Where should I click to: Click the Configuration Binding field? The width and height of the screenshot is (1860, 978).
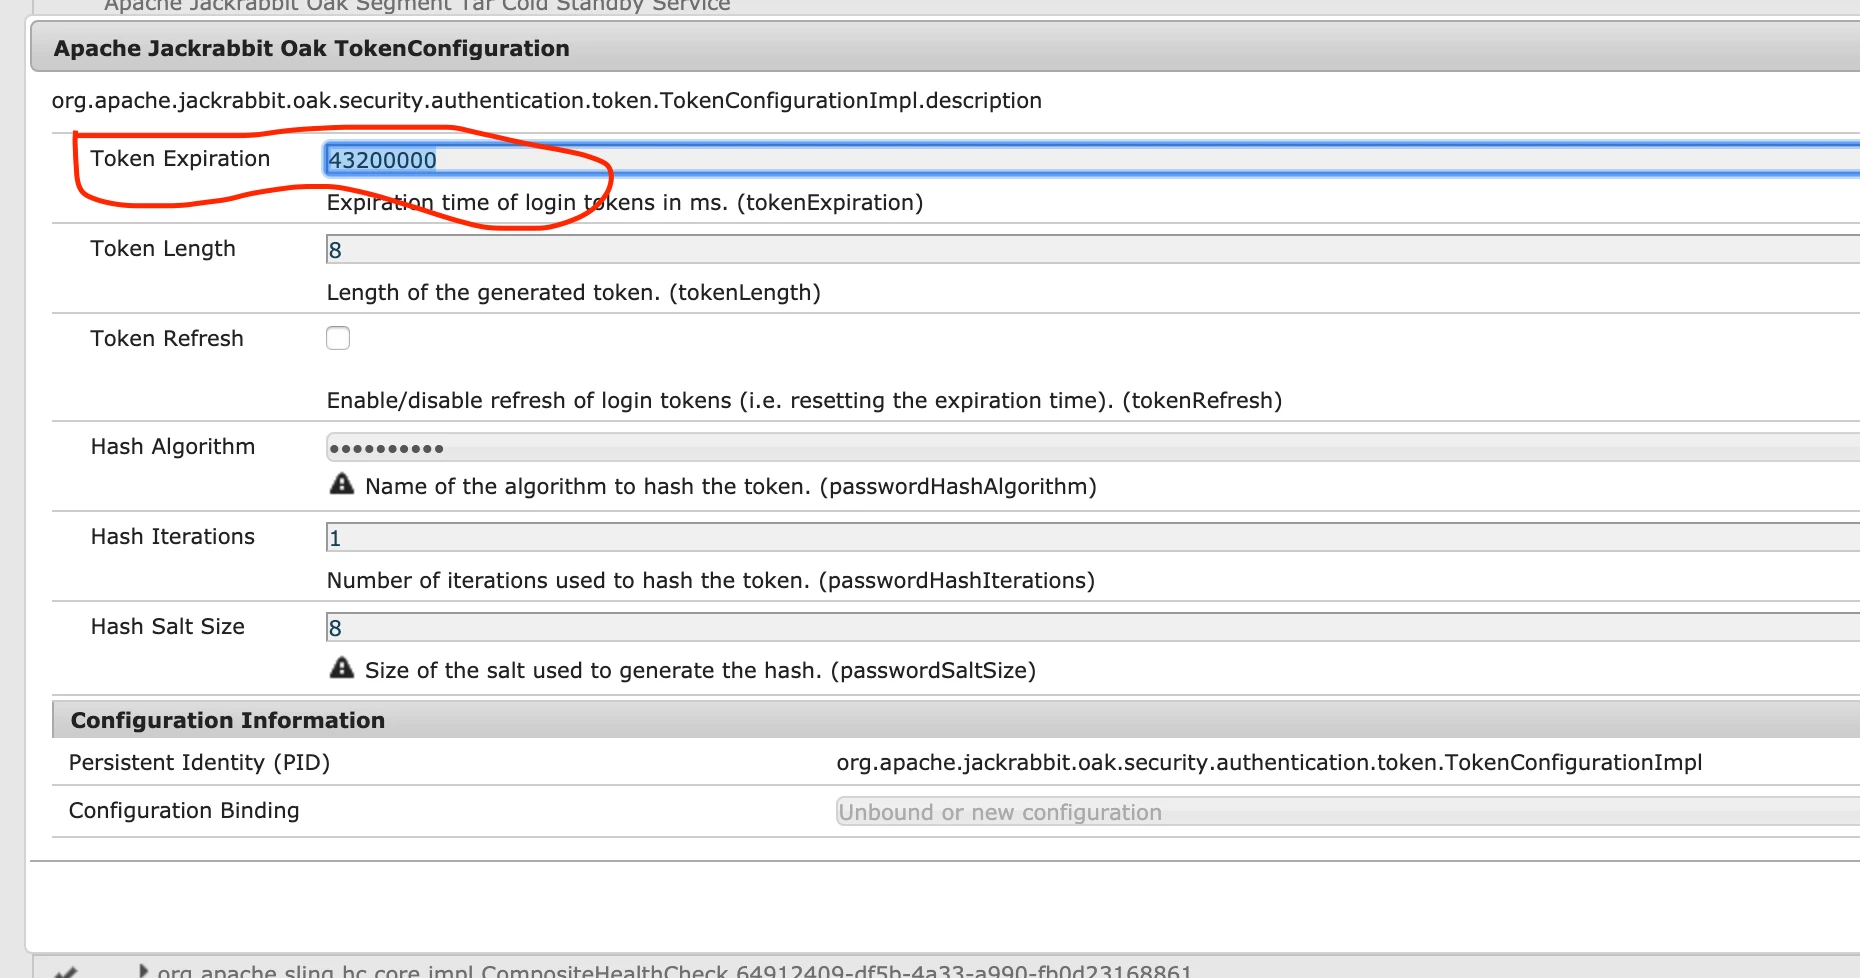pos(1347,811)
